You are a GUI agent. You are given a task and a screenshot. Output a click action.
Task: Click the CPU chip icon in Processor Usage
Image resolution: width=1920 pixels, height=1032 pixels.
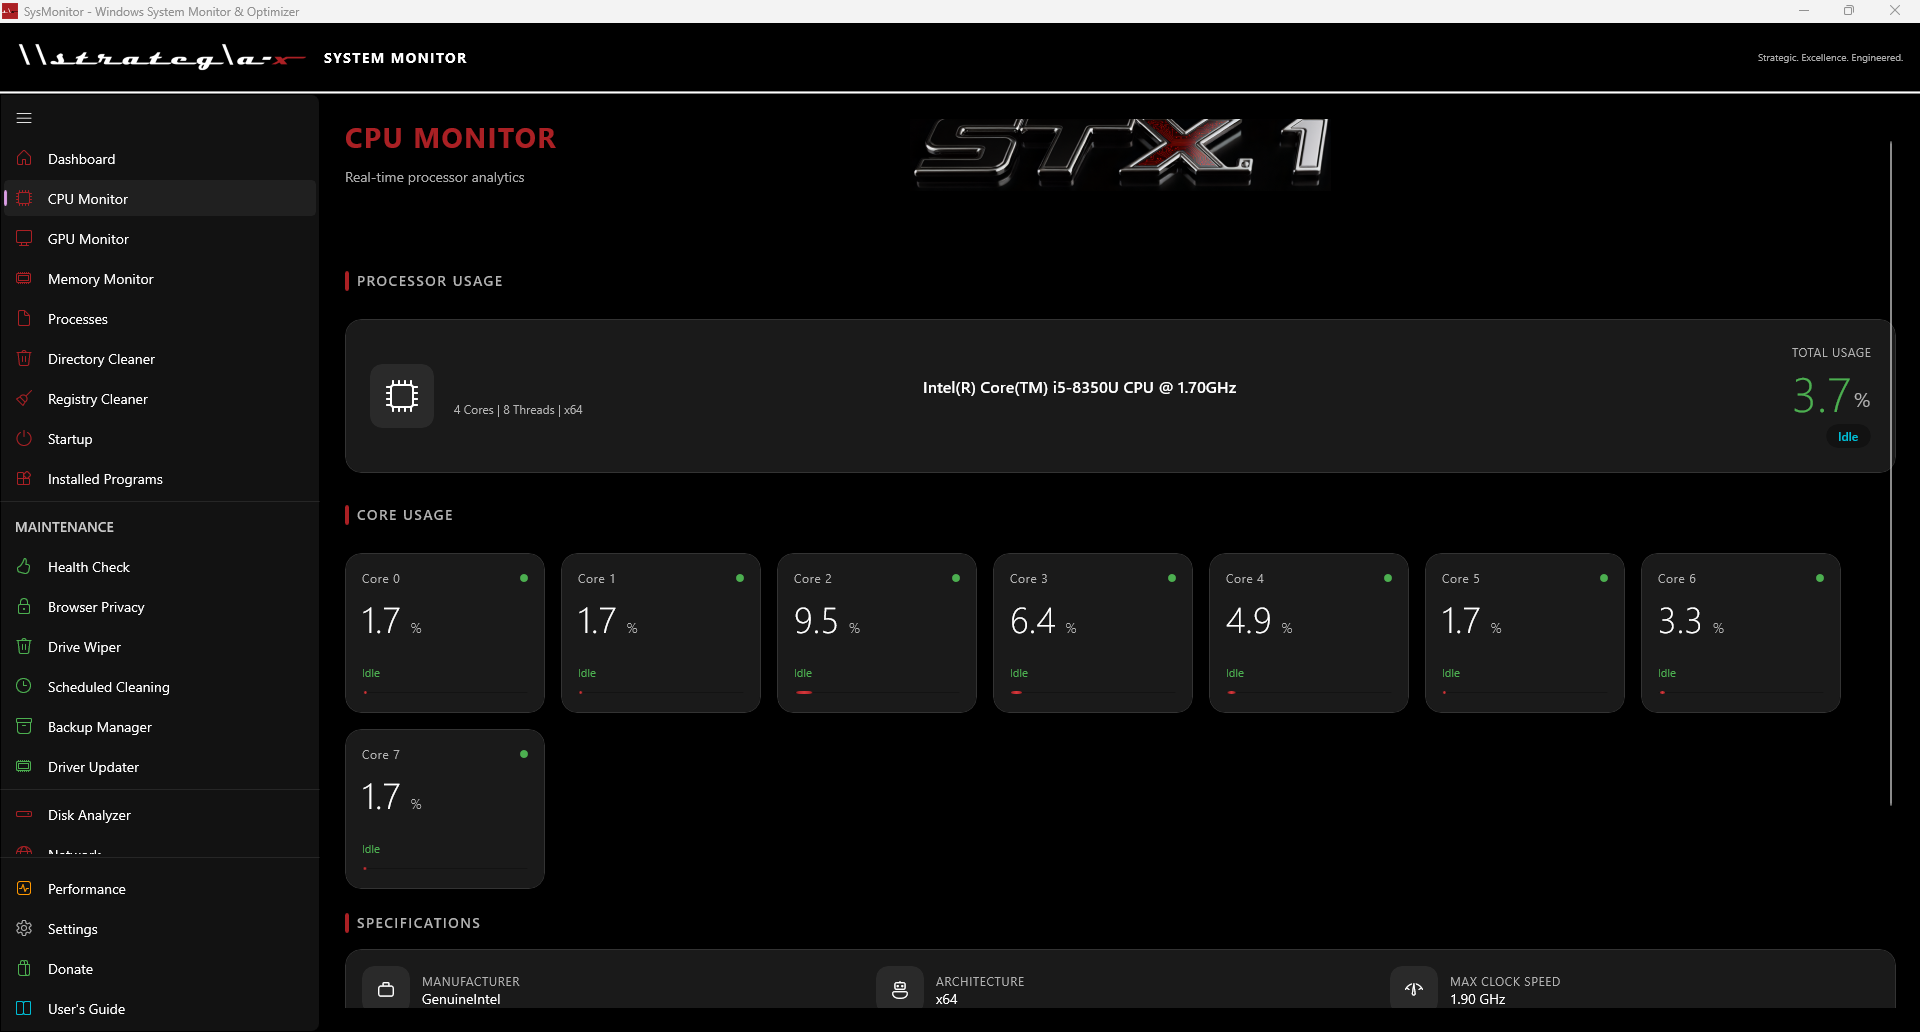click(401, 395)
